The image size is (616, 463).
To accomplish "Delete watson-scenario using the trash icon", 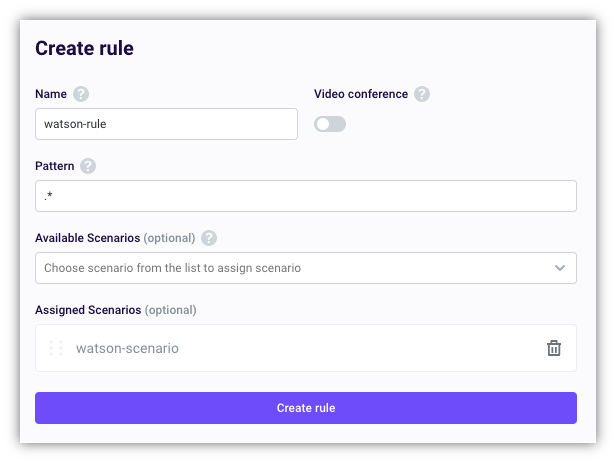I will [553, 348].
